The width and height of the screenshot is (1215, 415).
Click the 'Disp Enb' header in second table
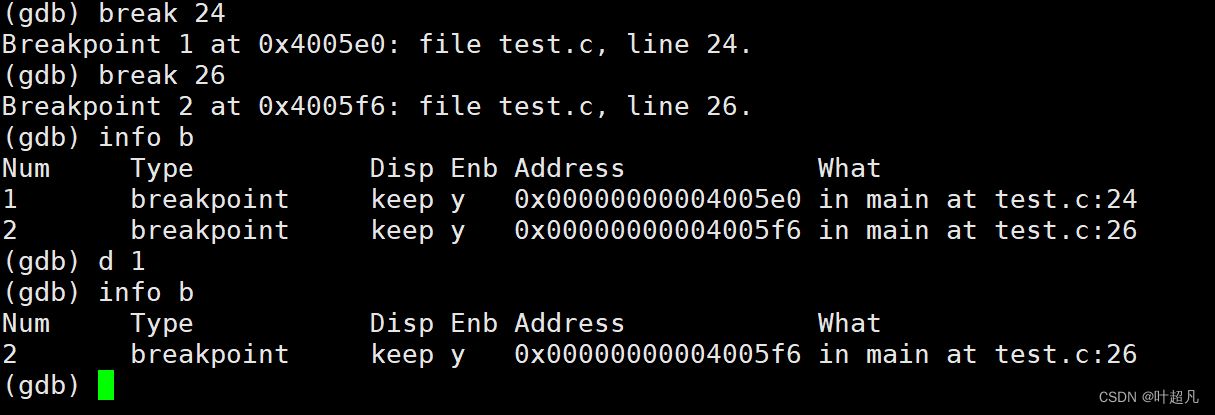click(x=433, y=324)
